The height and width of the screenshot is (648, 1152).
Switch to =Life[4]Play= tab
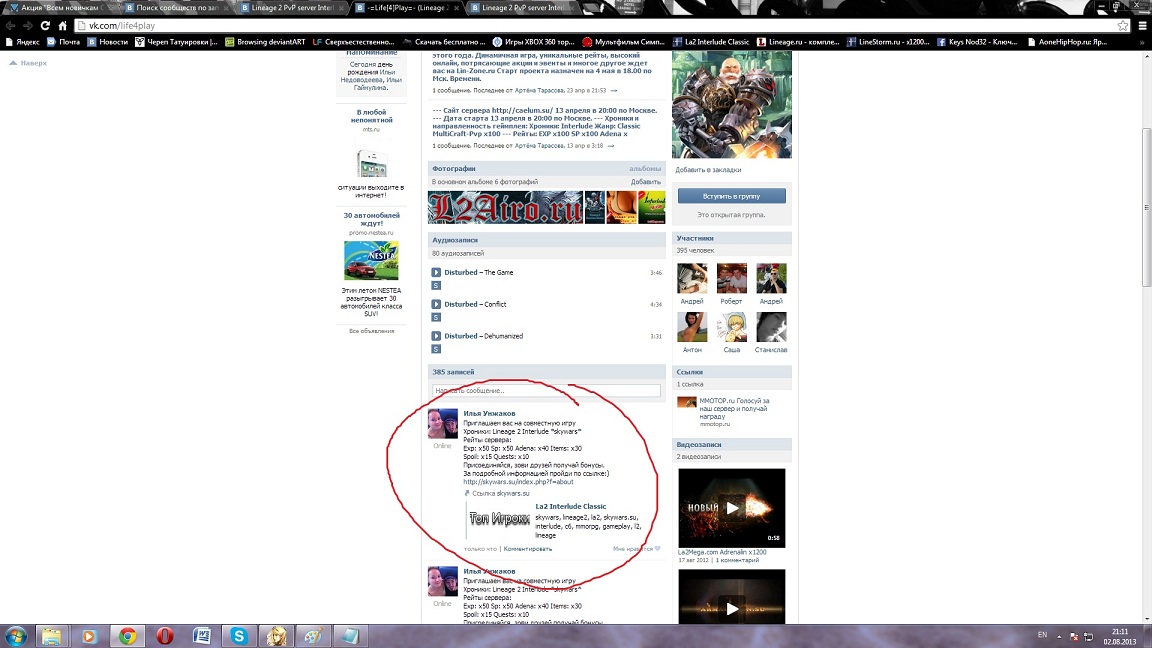(406, 8)
